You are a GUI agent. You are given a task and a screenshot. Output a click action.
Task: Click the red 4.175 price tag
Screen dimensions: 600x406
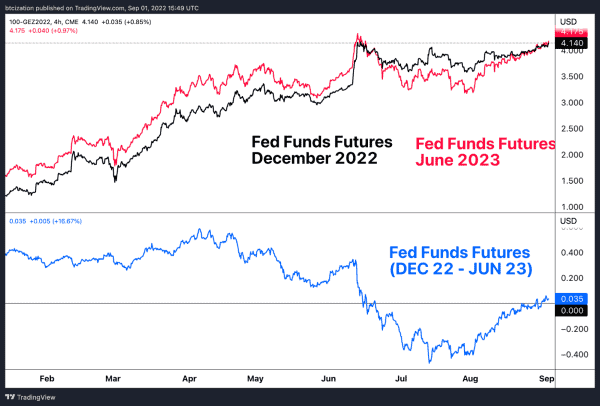click(571, 31)
